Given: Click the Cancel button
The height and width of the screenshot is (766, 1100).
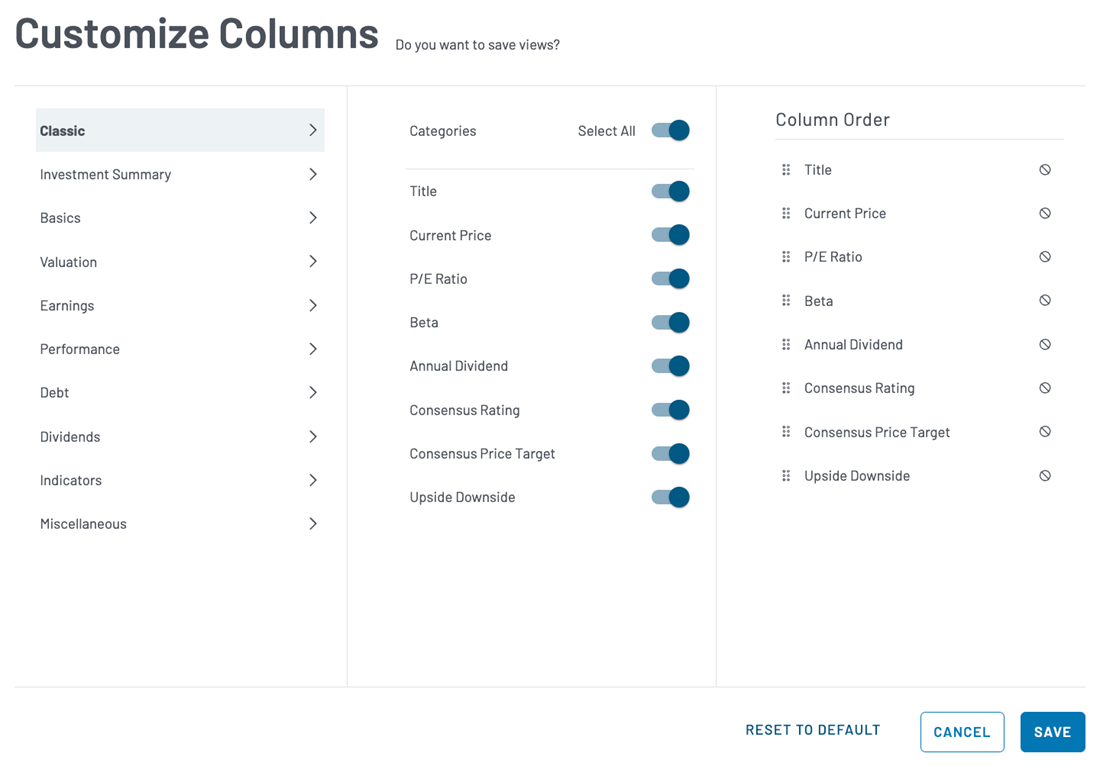Looking at the screenshot, I should (x=962, y=732).
